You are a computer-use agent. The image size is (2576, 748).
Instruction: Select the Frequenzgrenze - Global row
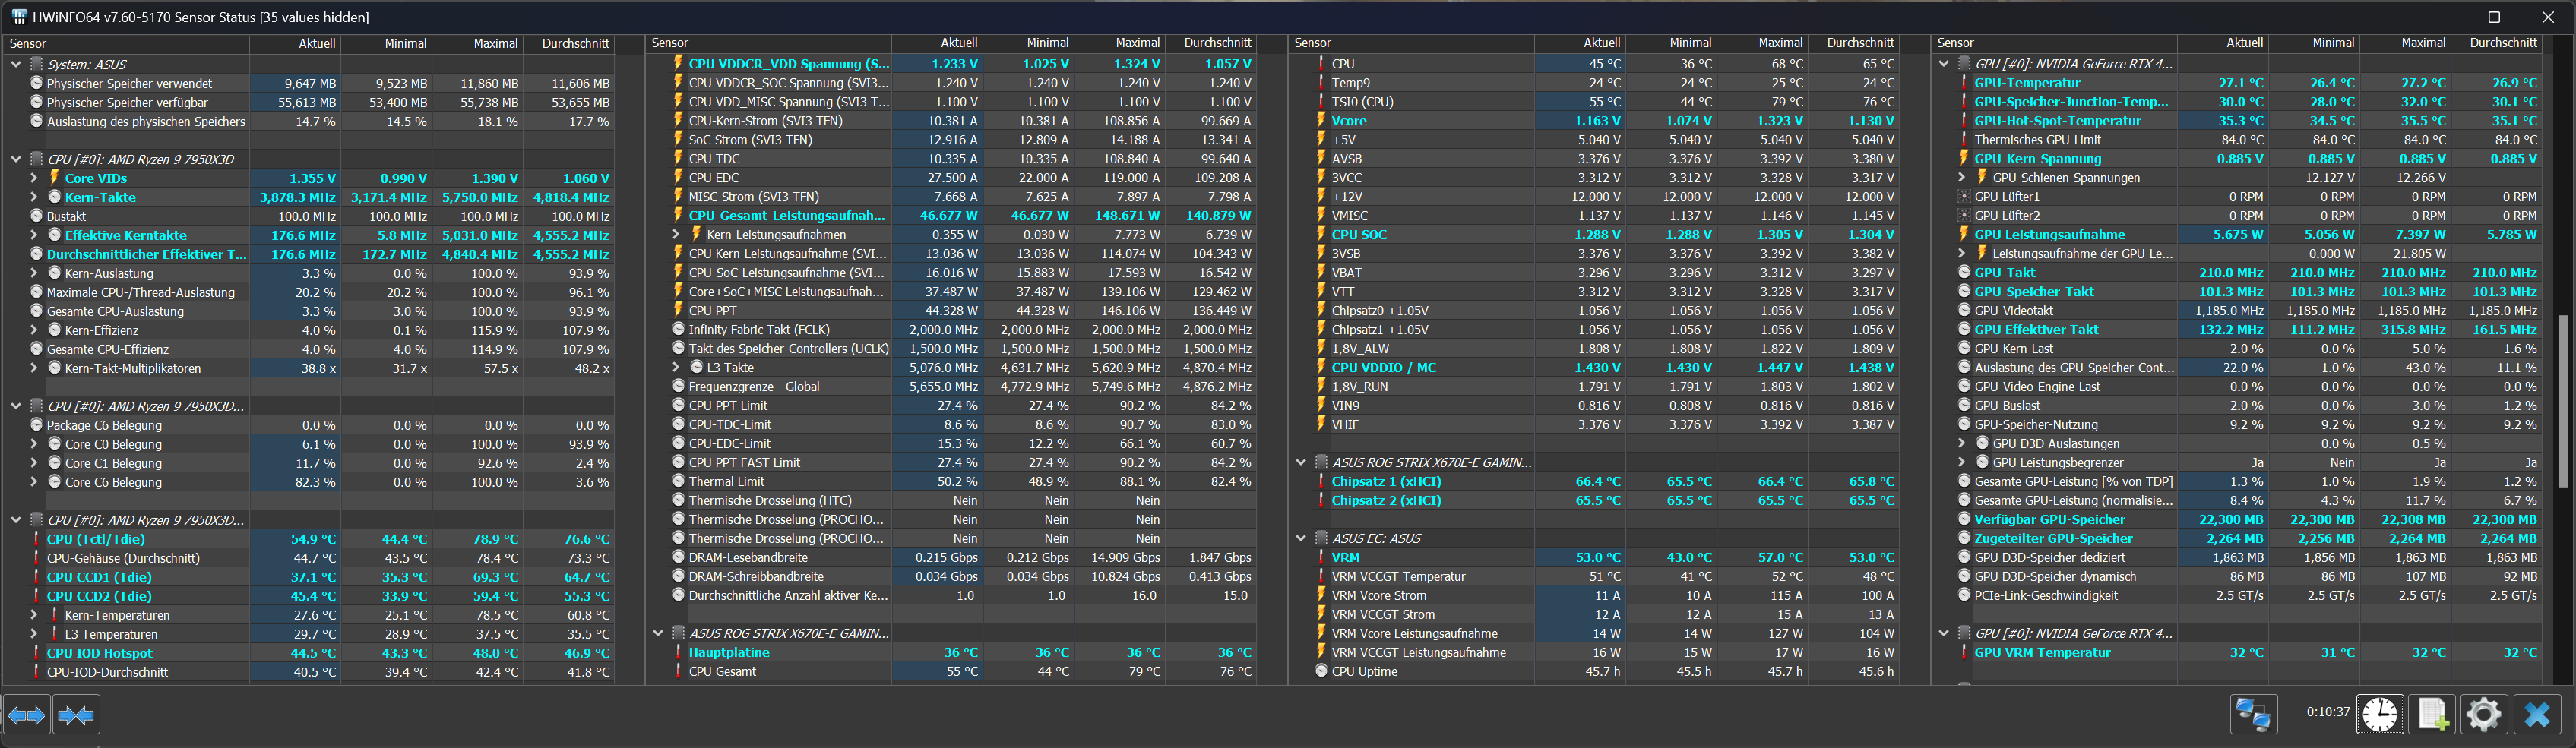pos(963,386)
